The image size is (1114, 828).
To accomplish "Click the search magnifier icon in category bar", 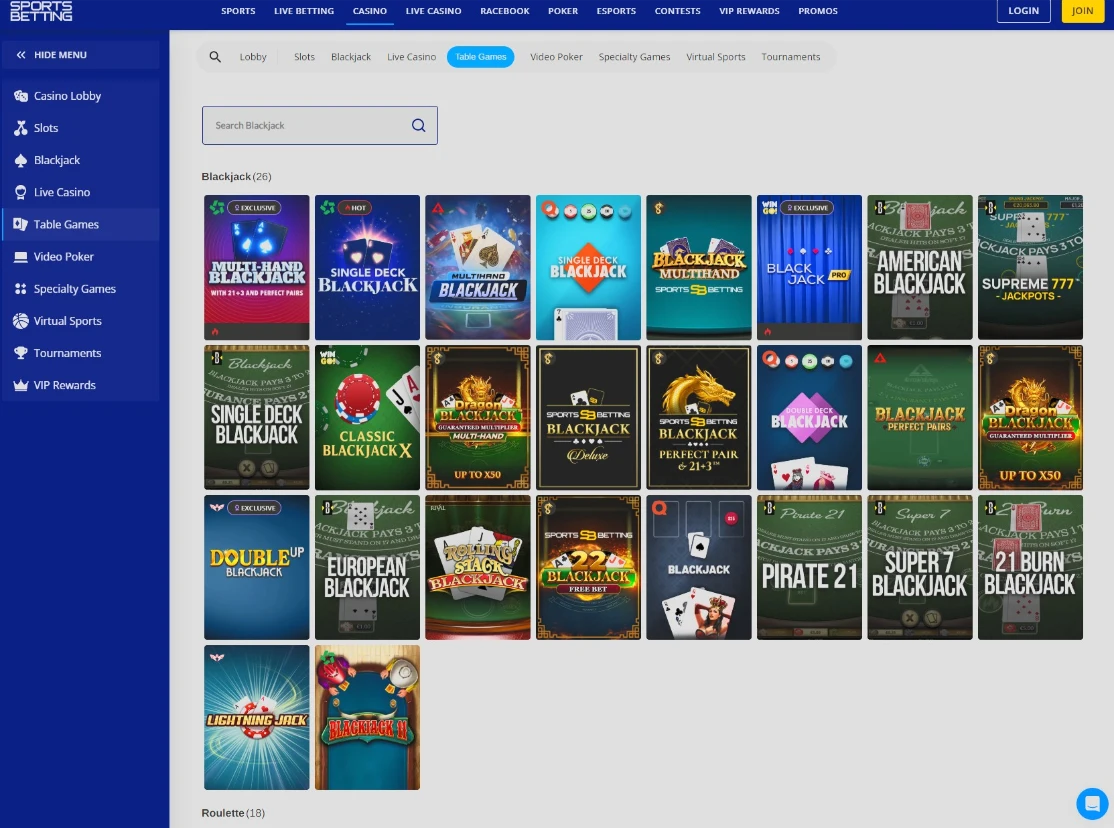I will point(215,57).
